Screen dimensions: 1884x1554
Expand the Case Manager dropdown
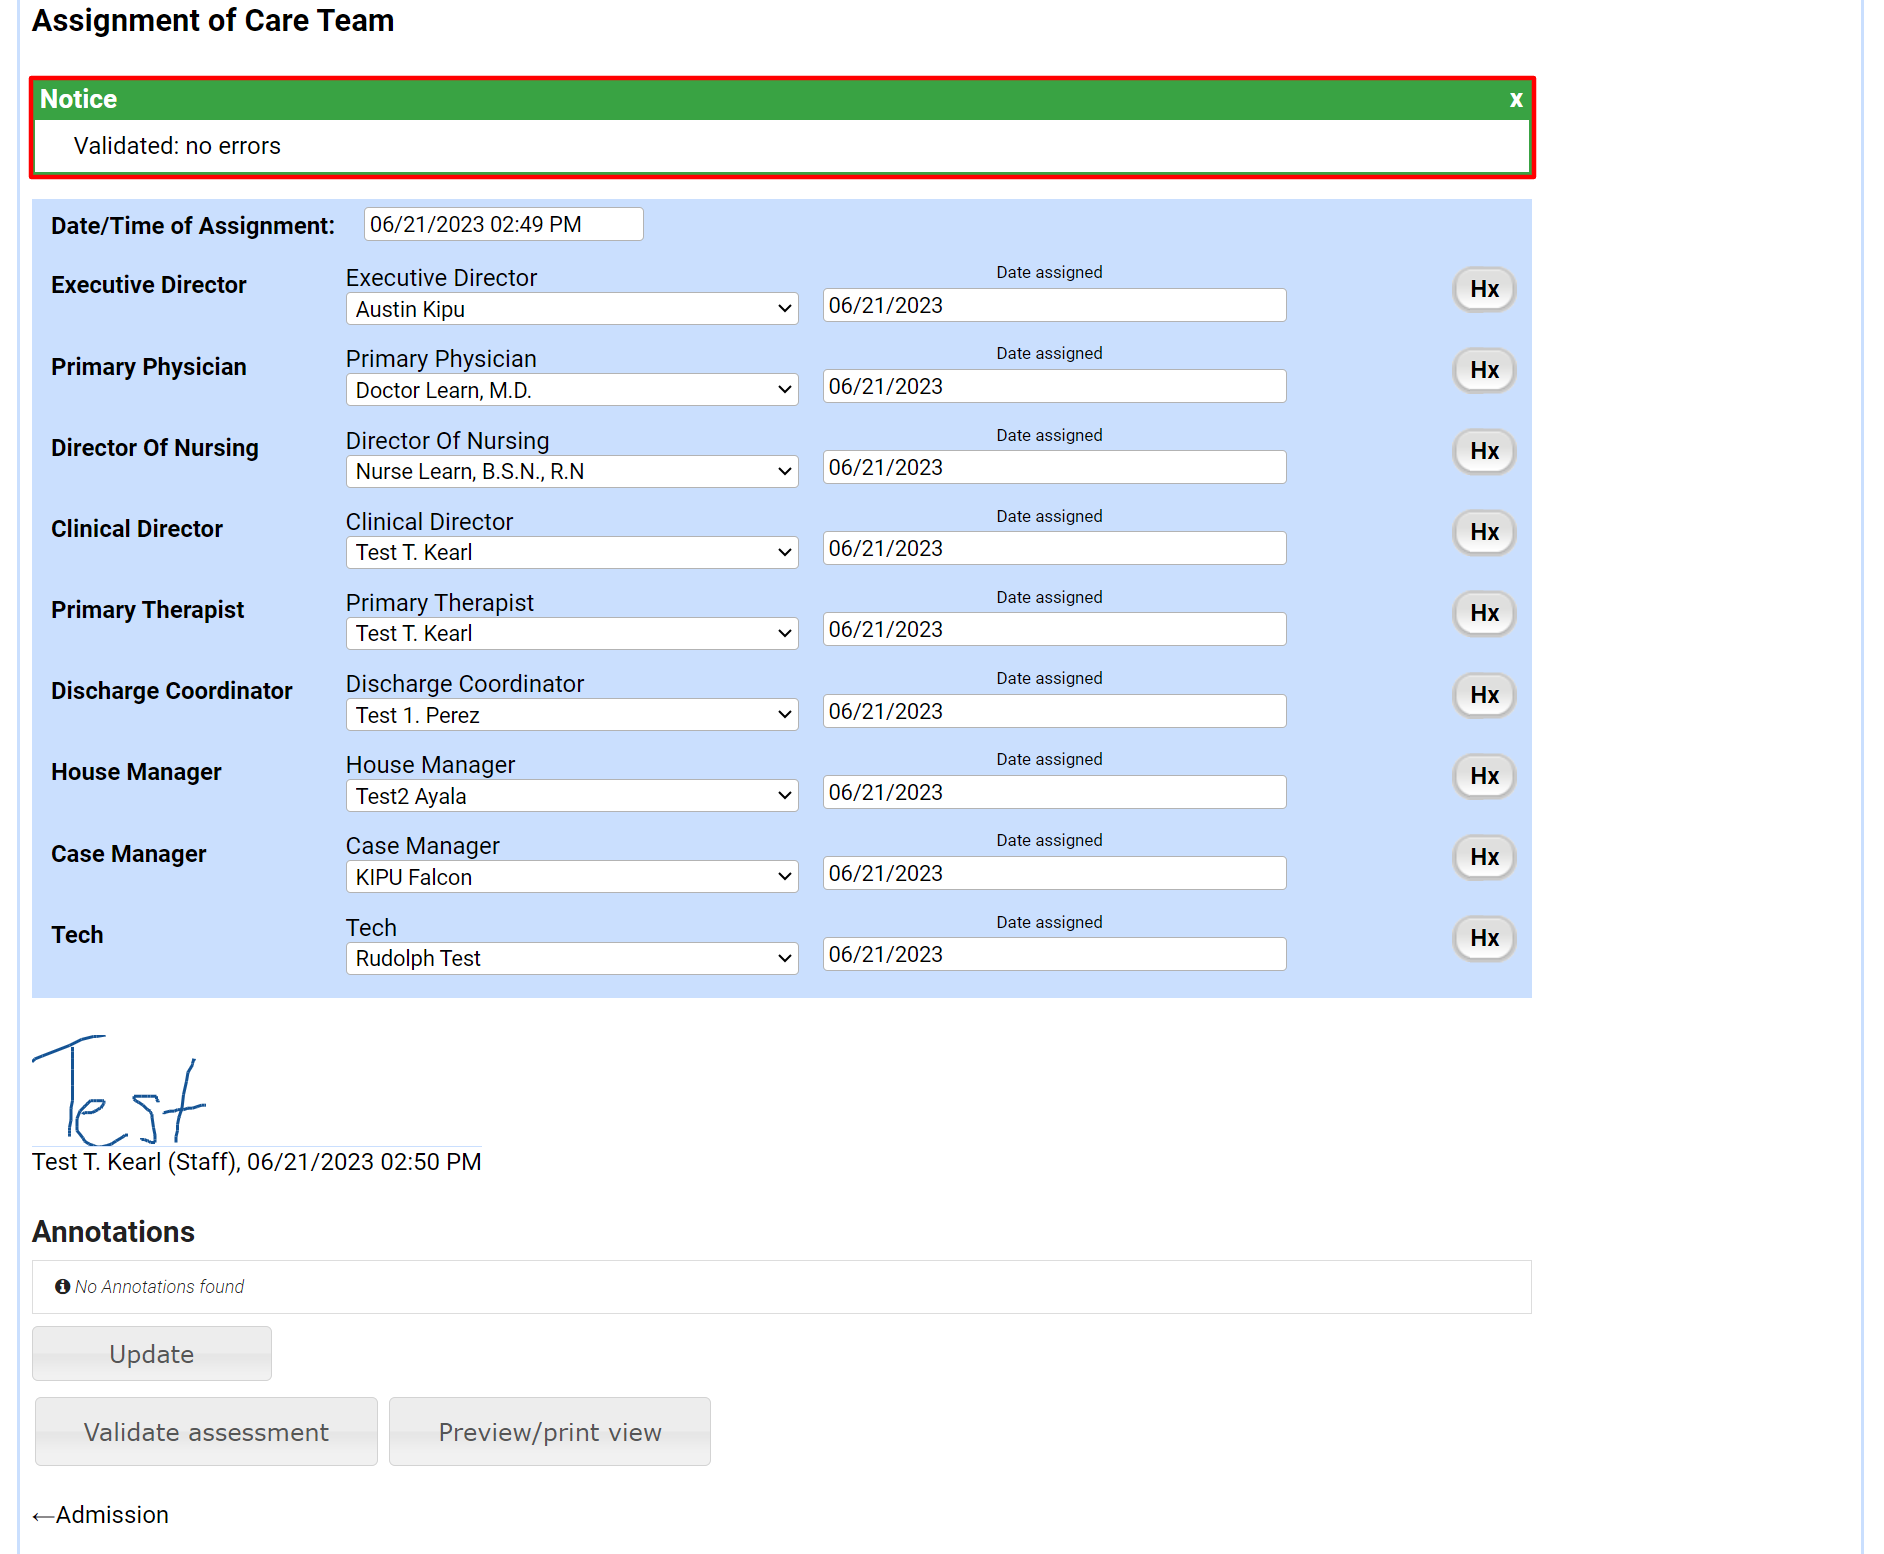tap(571, 877)
